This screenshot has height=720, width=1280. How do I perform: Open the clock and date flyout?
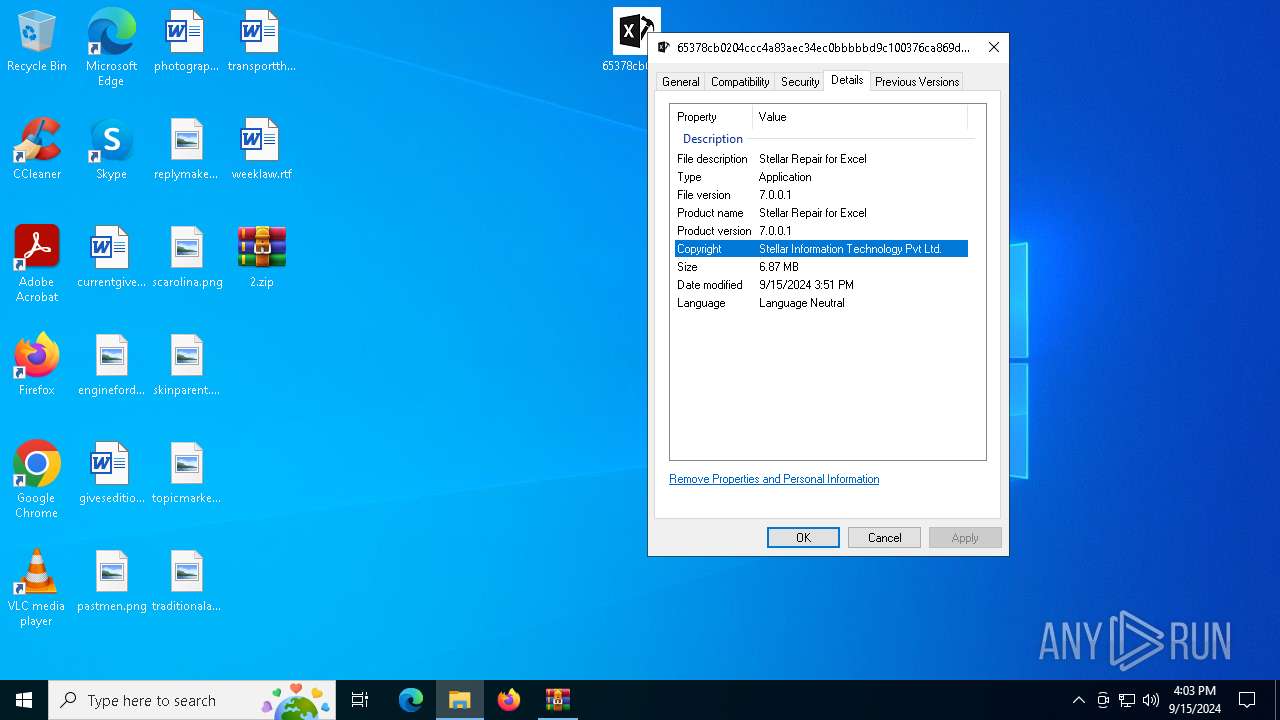tap(1194, 700)
